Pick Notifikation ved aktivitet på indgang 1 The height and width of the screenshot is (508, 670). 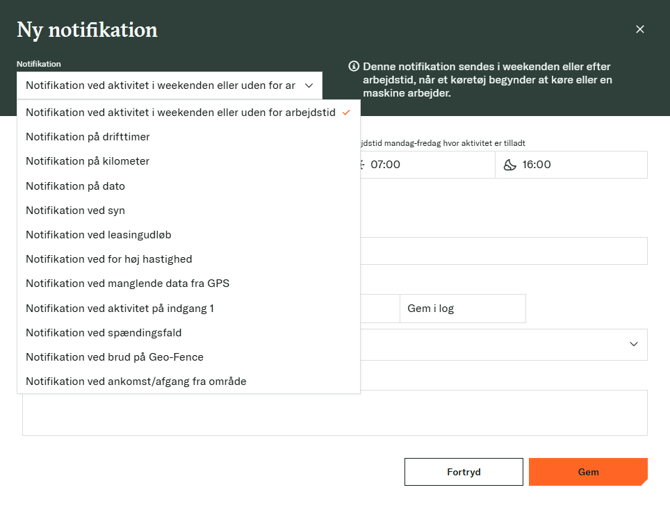[120, 308]
